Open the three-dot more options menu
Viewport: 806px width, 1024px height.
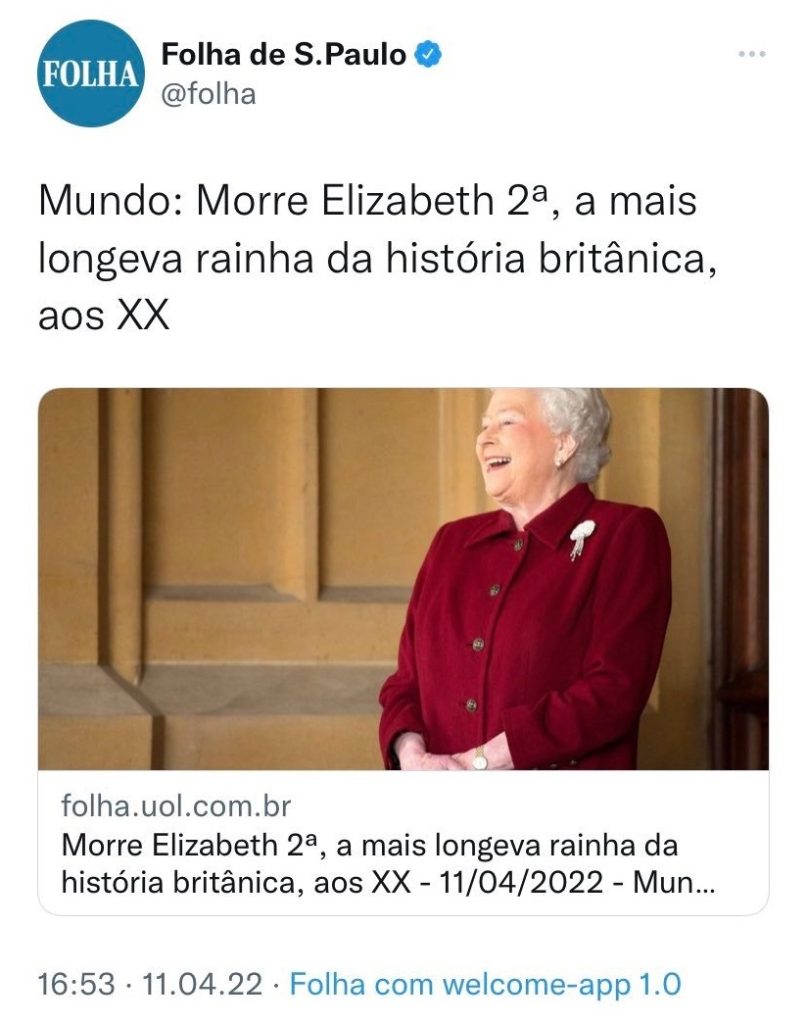[x=752, y=54]
